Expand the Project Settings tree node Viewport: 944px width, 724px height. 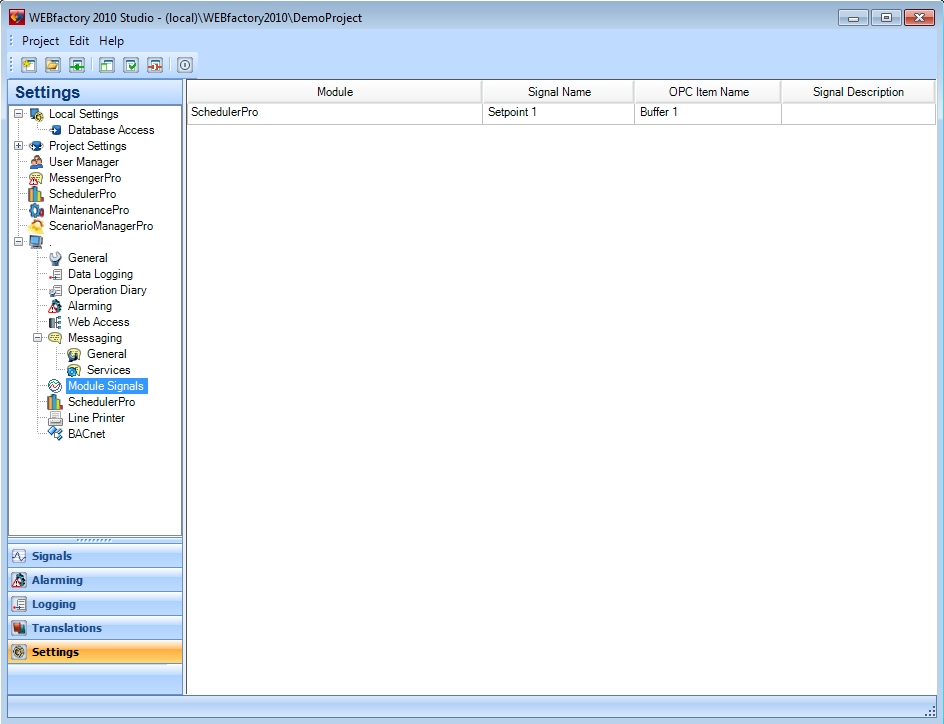pos(19,146)
